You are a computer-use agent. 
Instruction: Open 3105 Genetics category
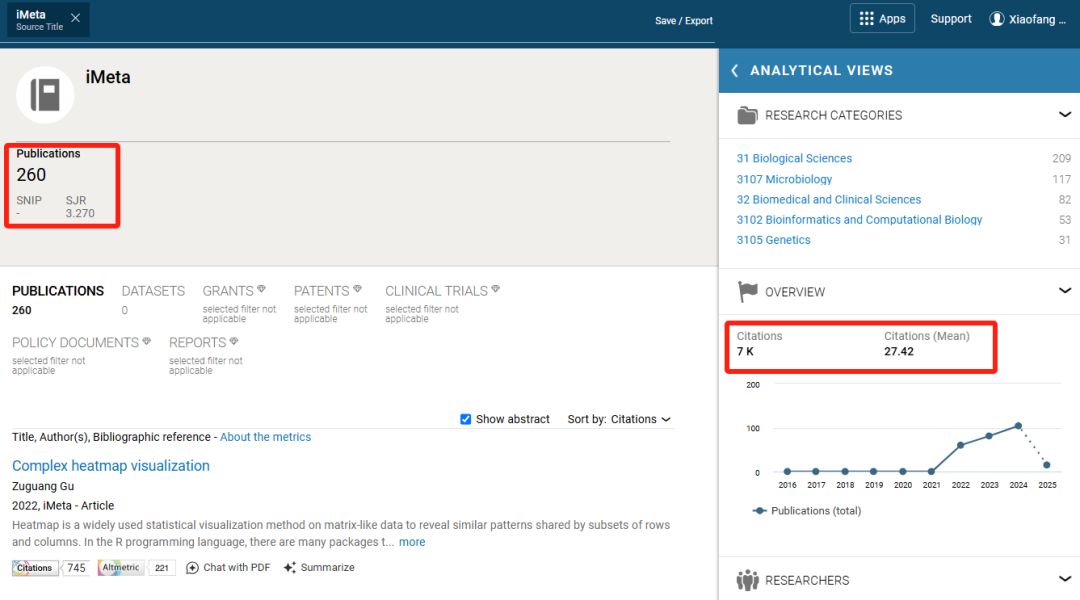773,240
